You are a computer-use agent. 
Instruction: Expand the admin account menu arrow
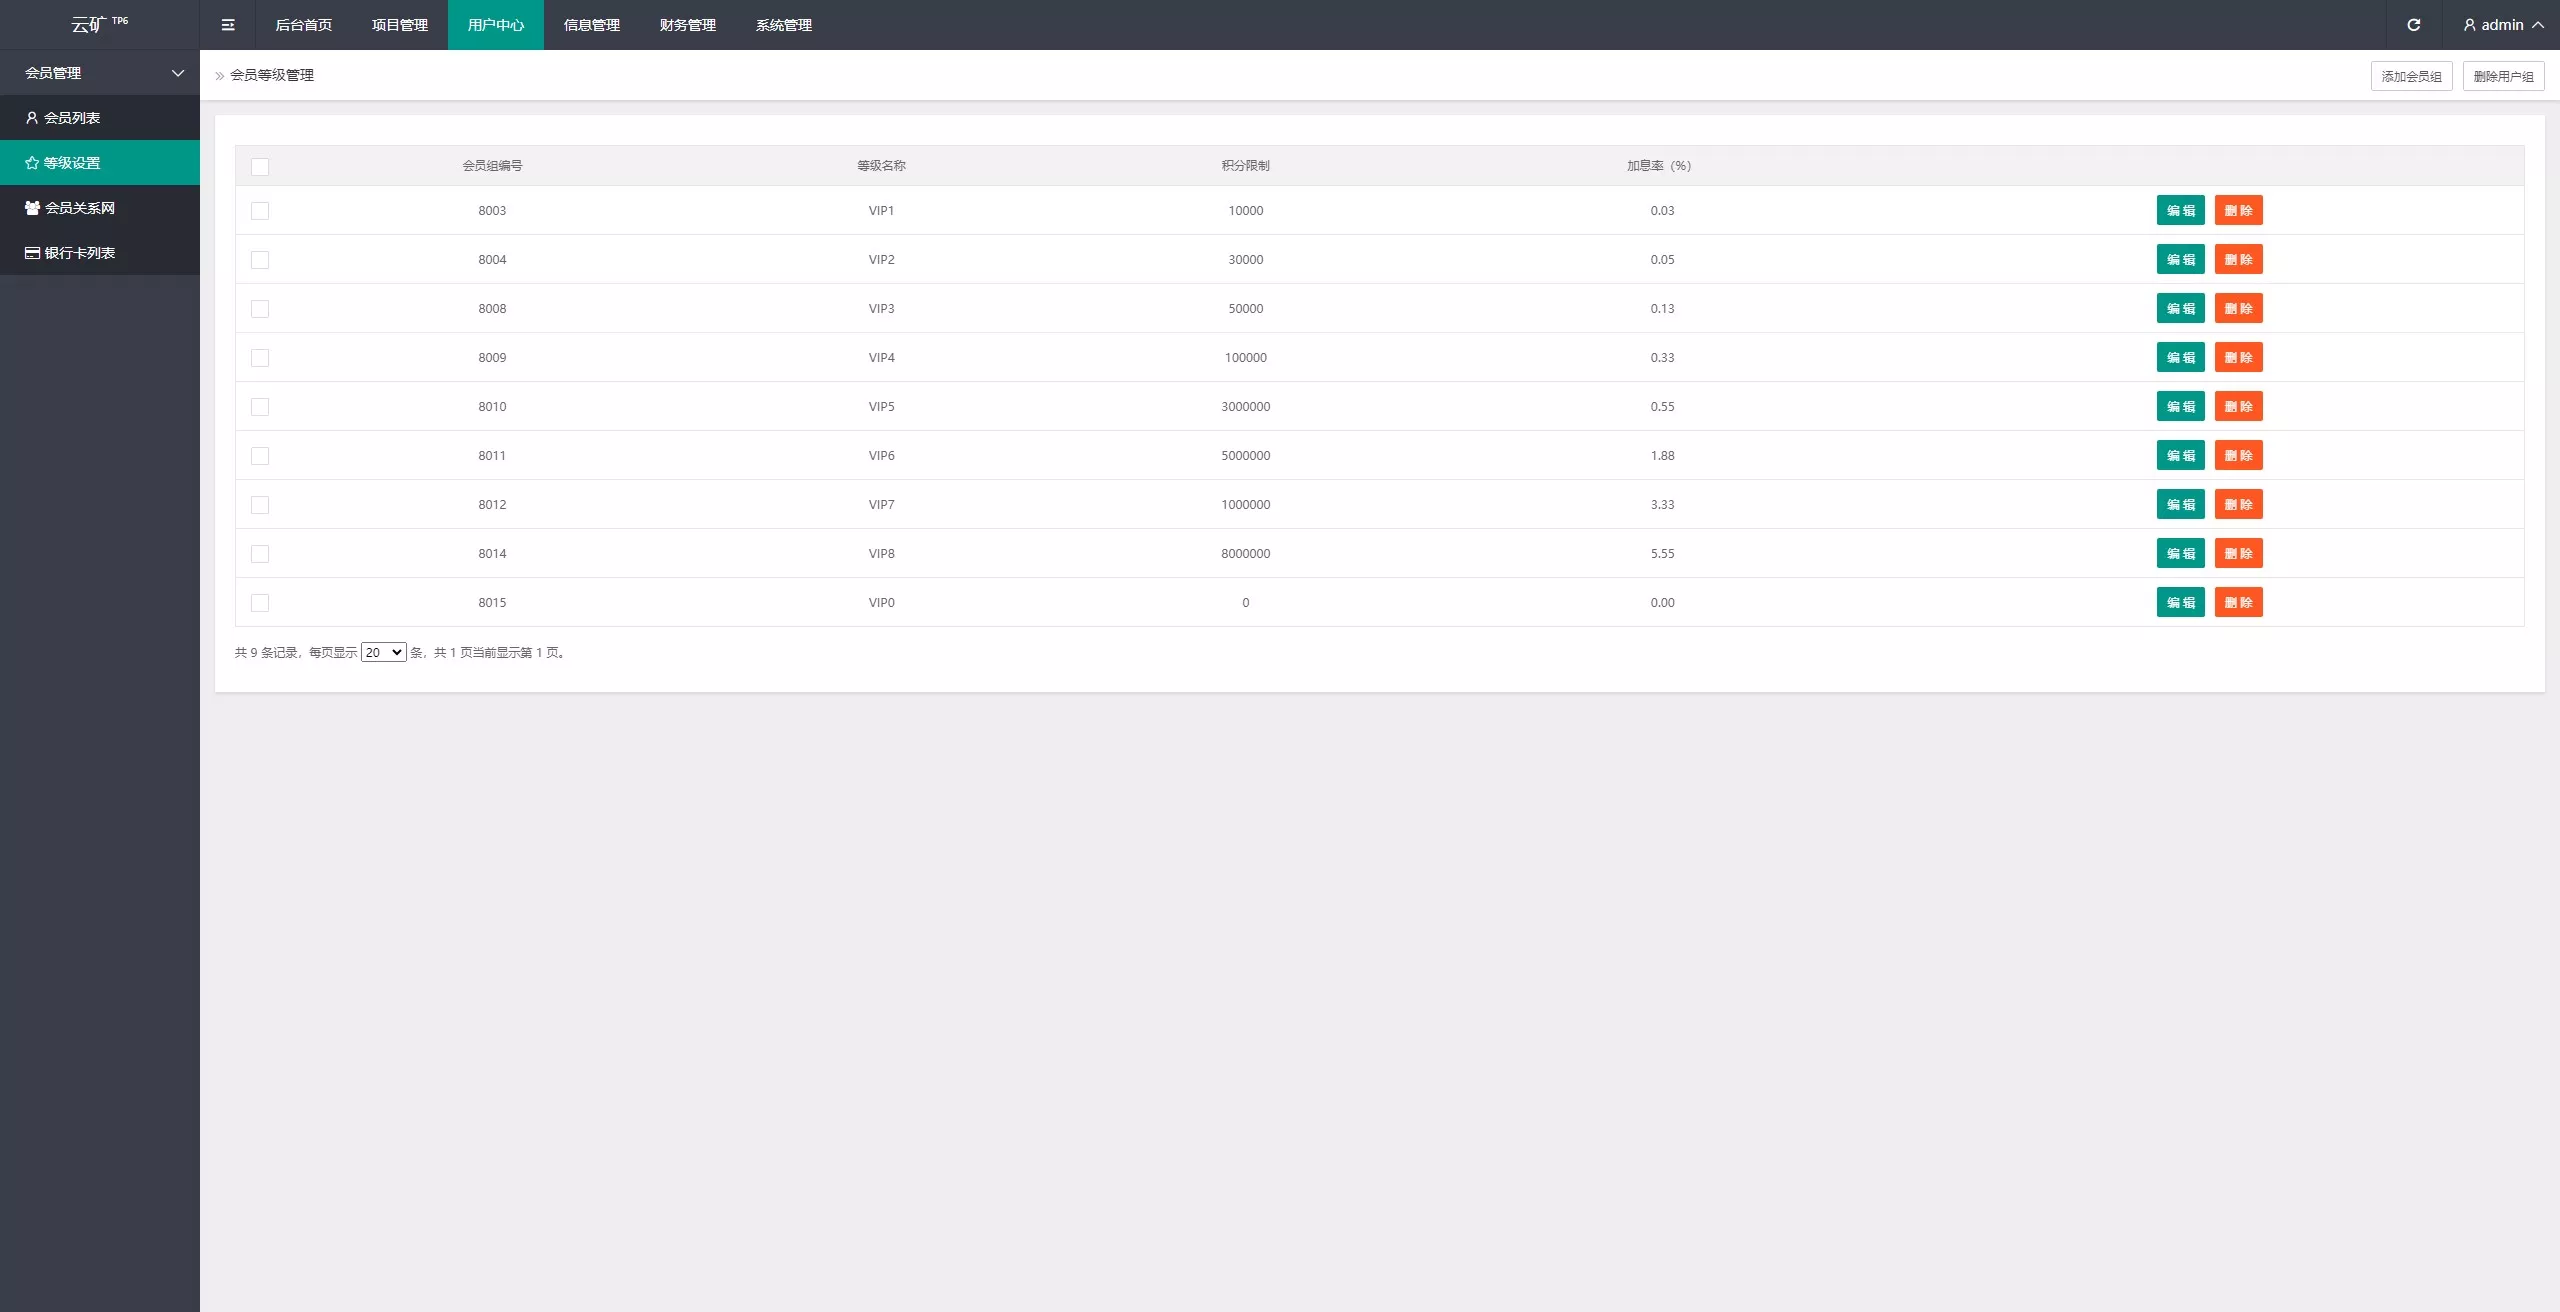click(x=2538, y=25)
